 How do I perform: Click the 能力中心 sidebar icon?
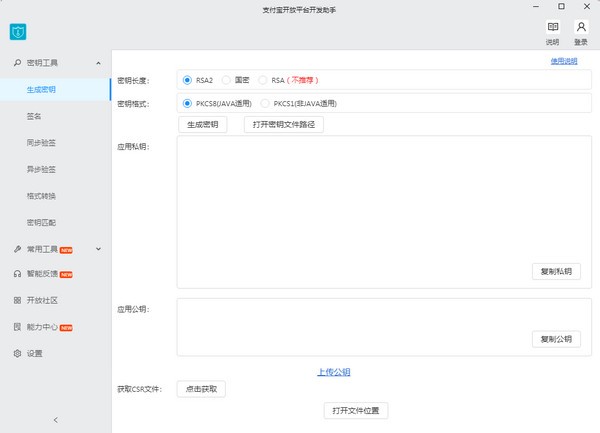(17, 327)
